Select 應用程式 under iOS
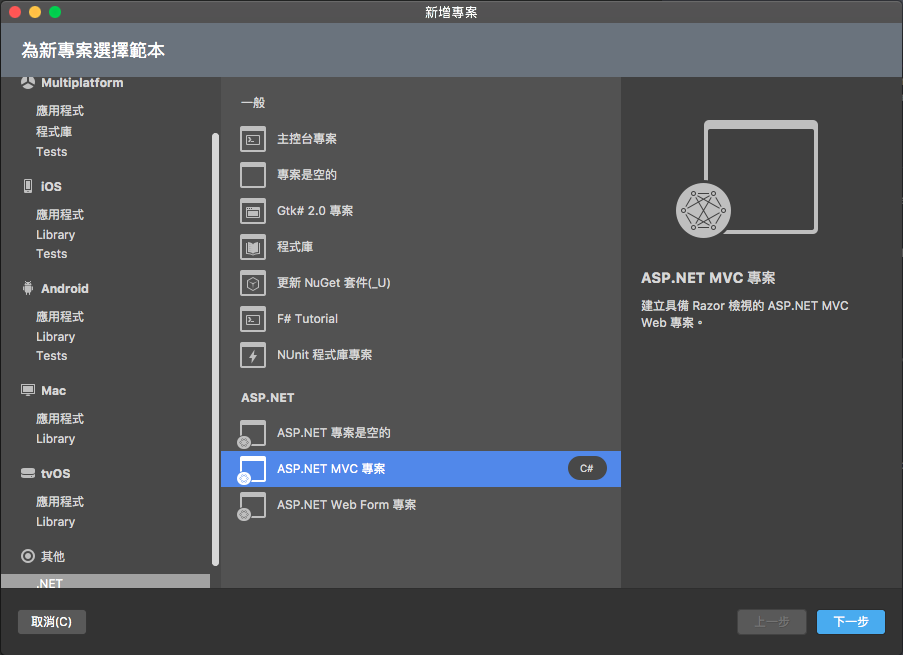903x655 pixels. [x=60, y=214]
